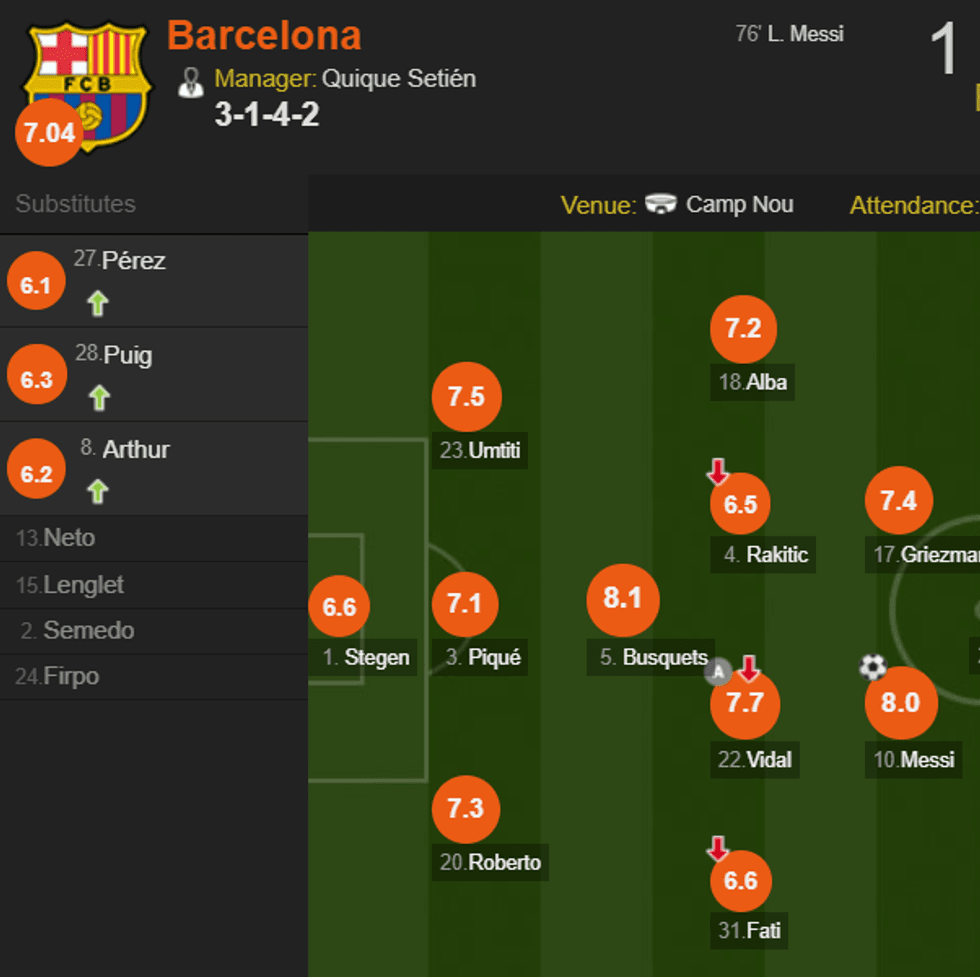
Task: Click Umtiti's name label on the pitch
Action: 481,451
